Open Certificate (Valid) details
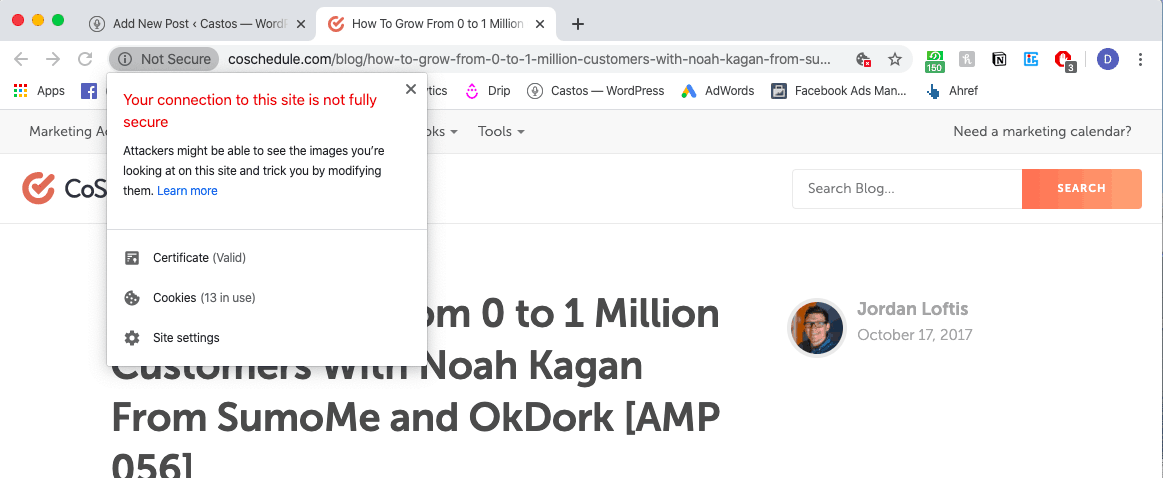Viewport: 1163px width, 478px height. (199, 258)
